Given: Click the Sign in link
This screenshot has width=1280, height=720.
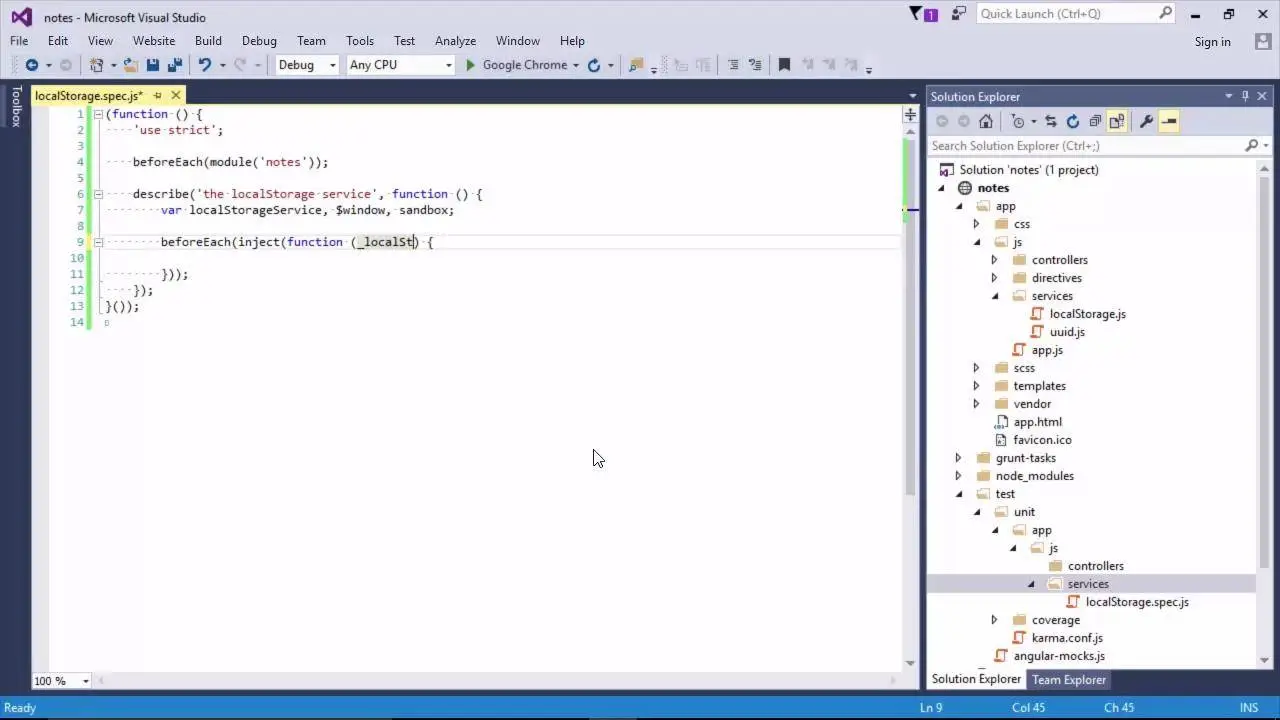Looking at the screenshot, I should point(1212,42).
